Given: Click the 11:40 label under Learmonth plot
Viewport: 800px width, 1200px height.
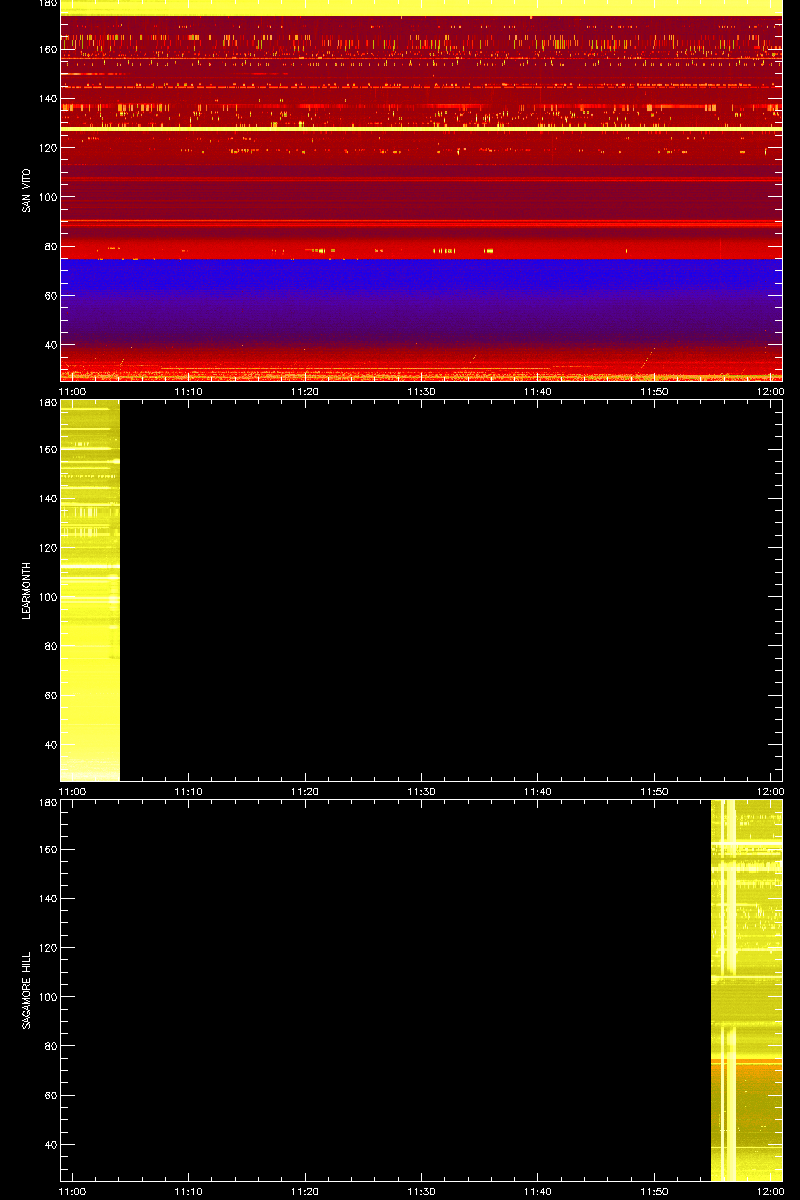Looking at the screenshot, I should pyautogui.click(x=538, y=791).
